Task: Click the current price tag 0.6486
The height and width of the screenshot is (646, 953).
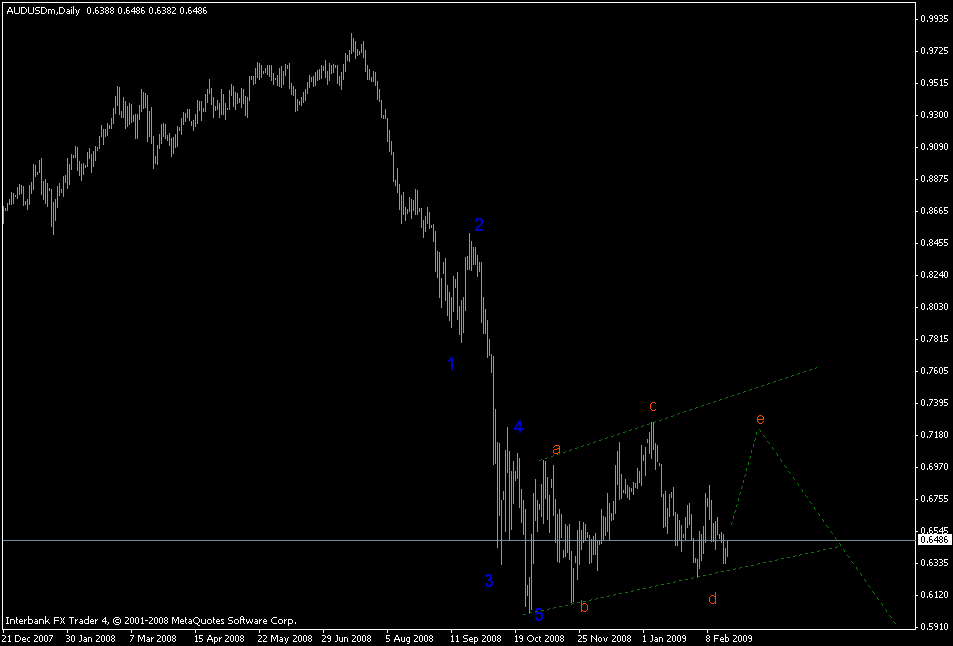Action: 934,540
